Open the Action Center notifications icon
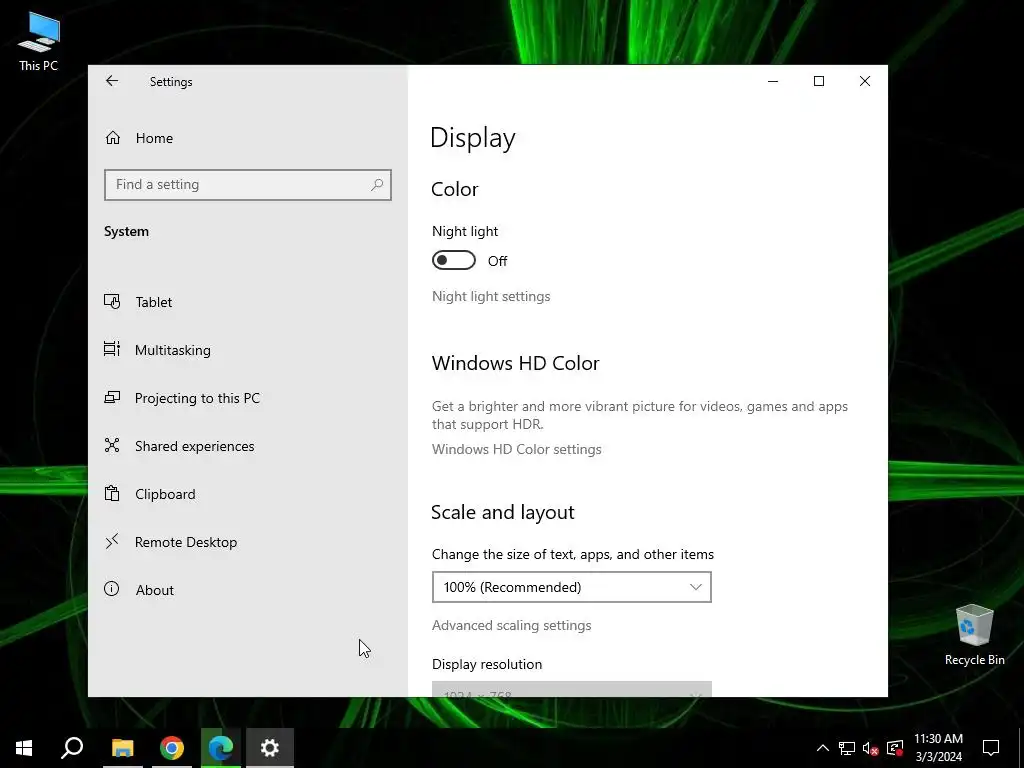Screen dimensions: 1024x768 click(991, 748)
